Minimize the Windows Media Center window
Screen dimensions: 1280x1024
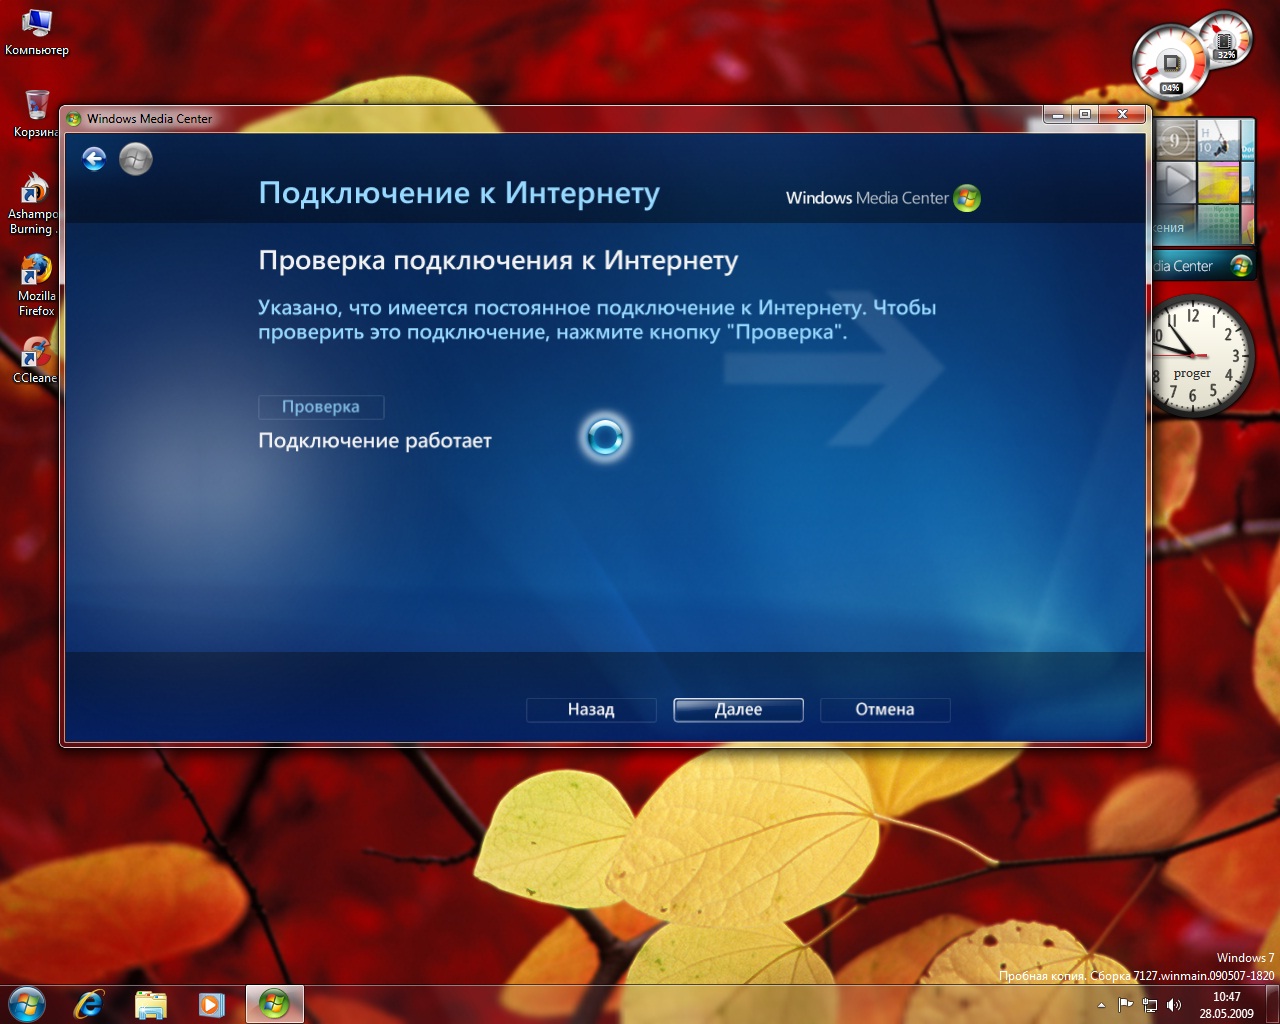(1057, 115)
